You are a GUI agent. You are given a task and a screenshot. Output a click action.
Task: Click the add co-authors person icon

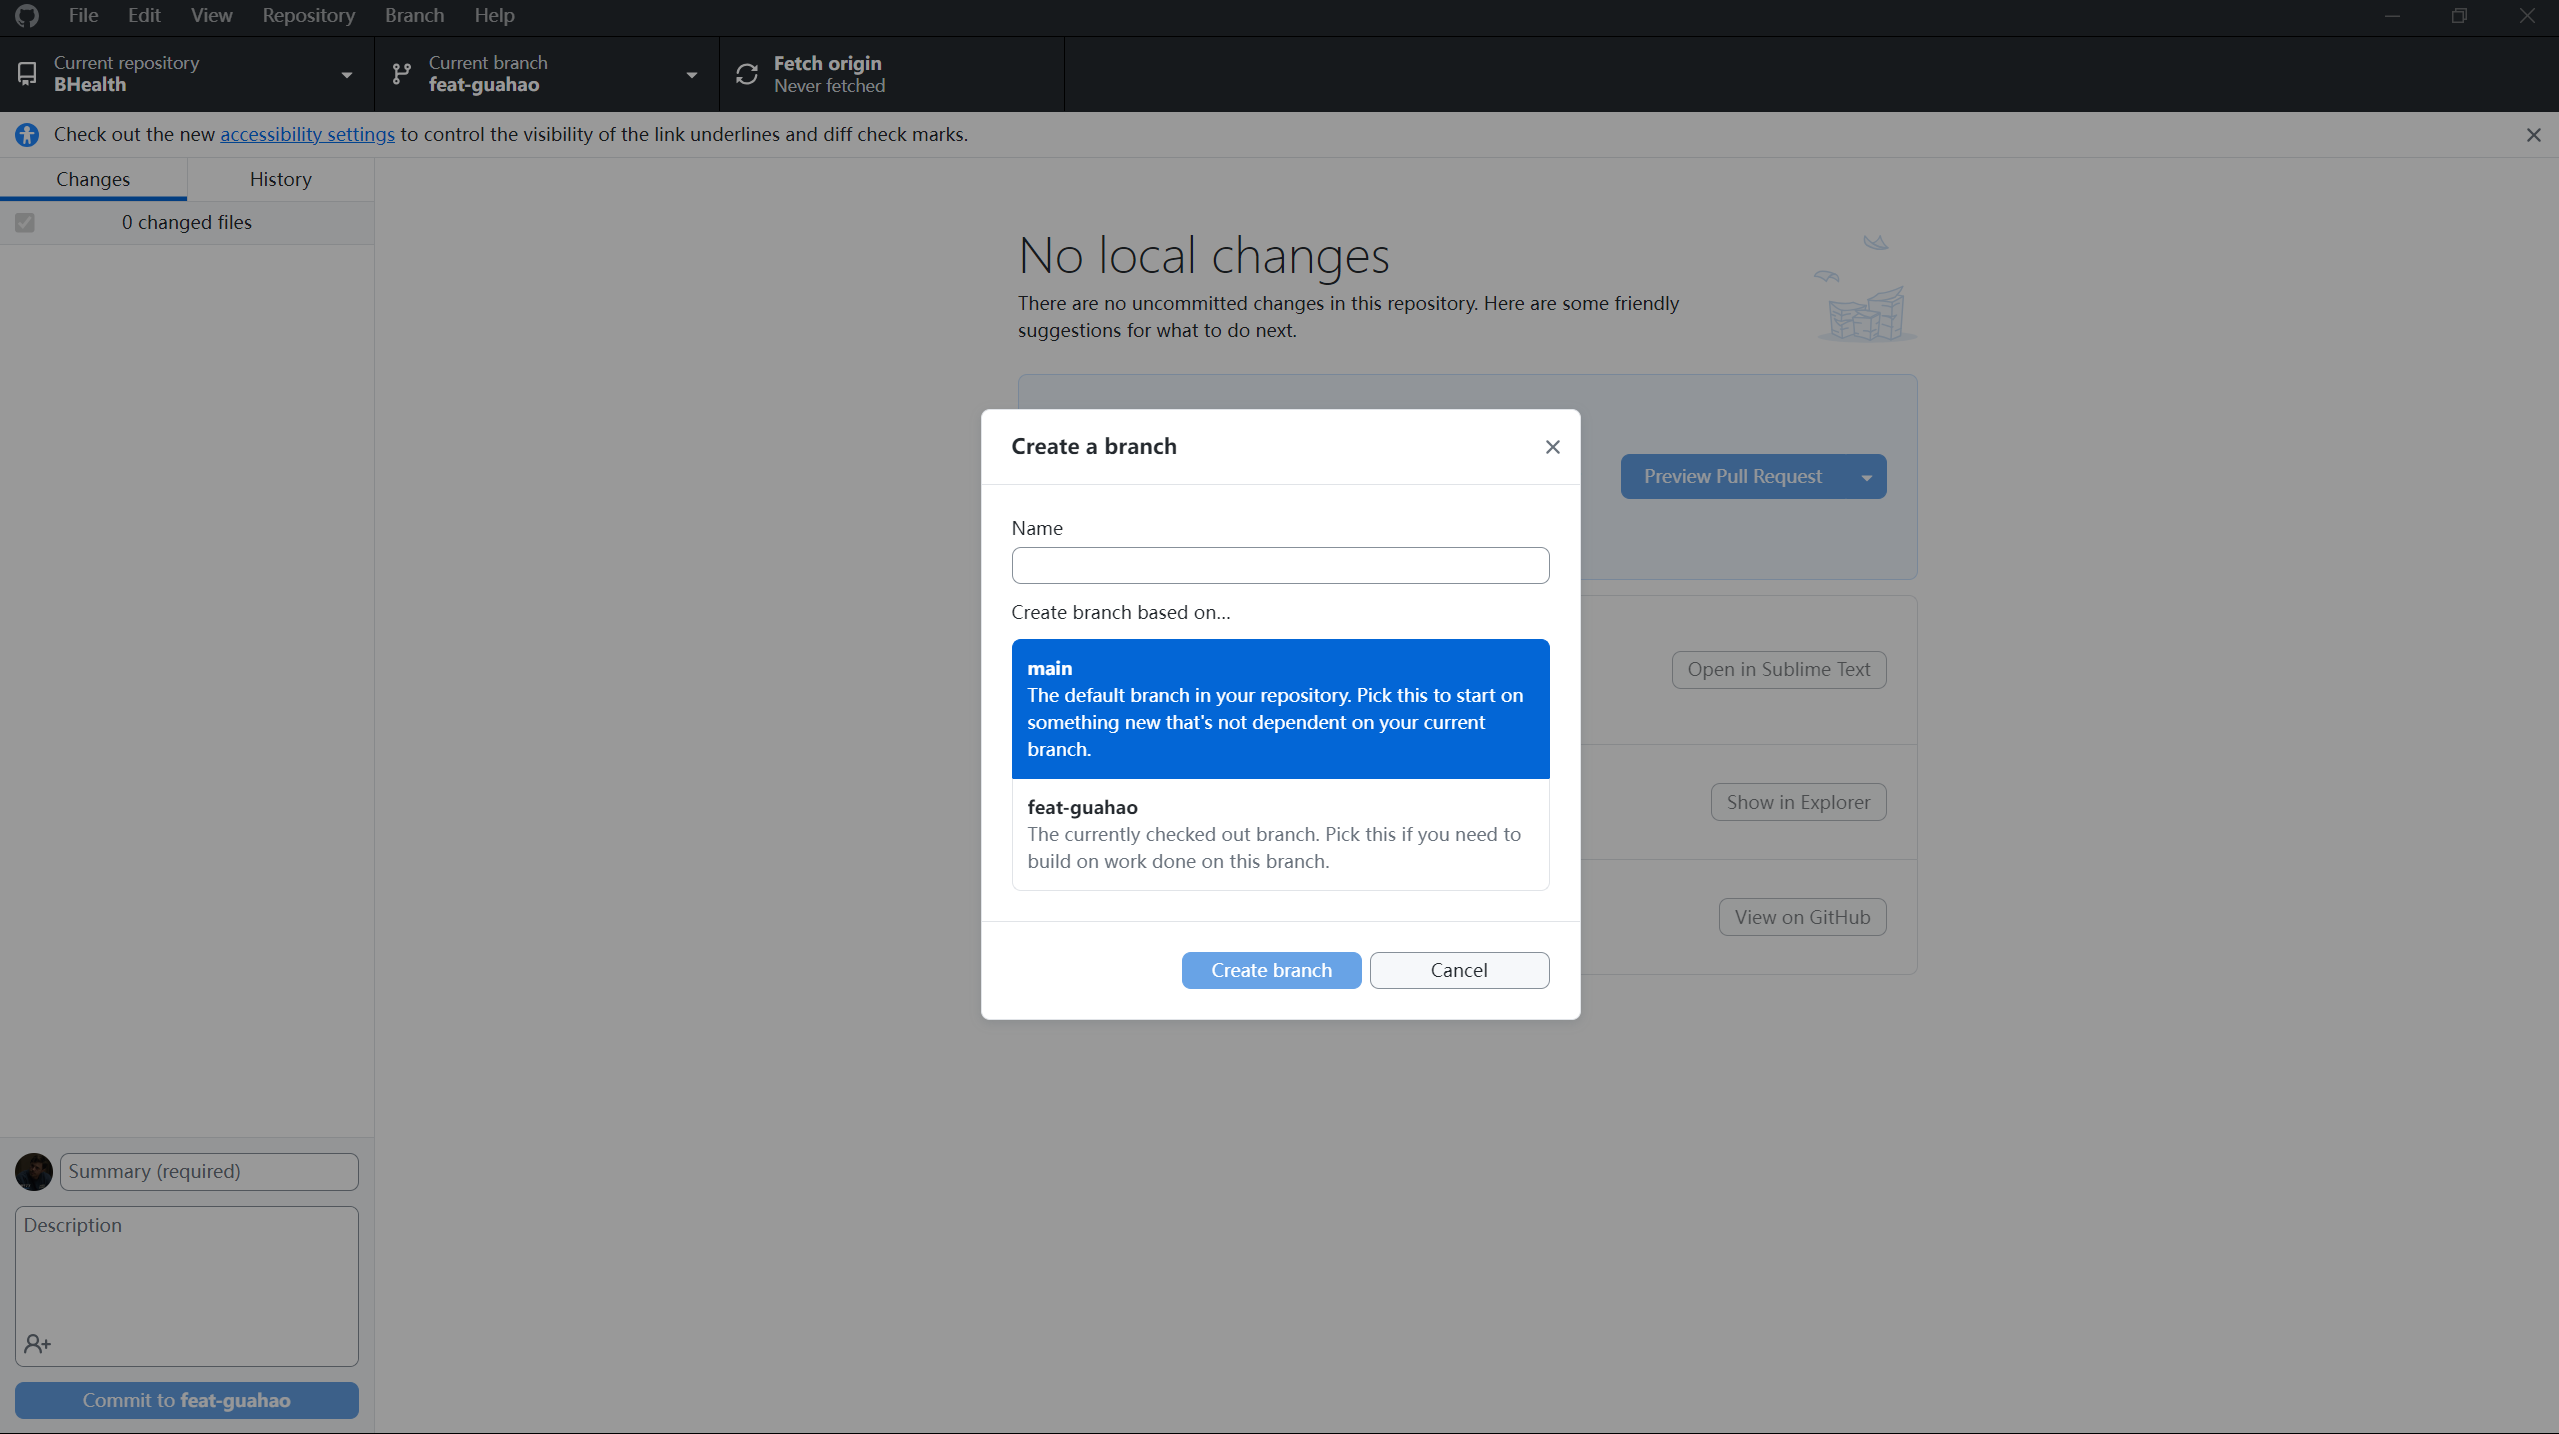click(37, 1344)
